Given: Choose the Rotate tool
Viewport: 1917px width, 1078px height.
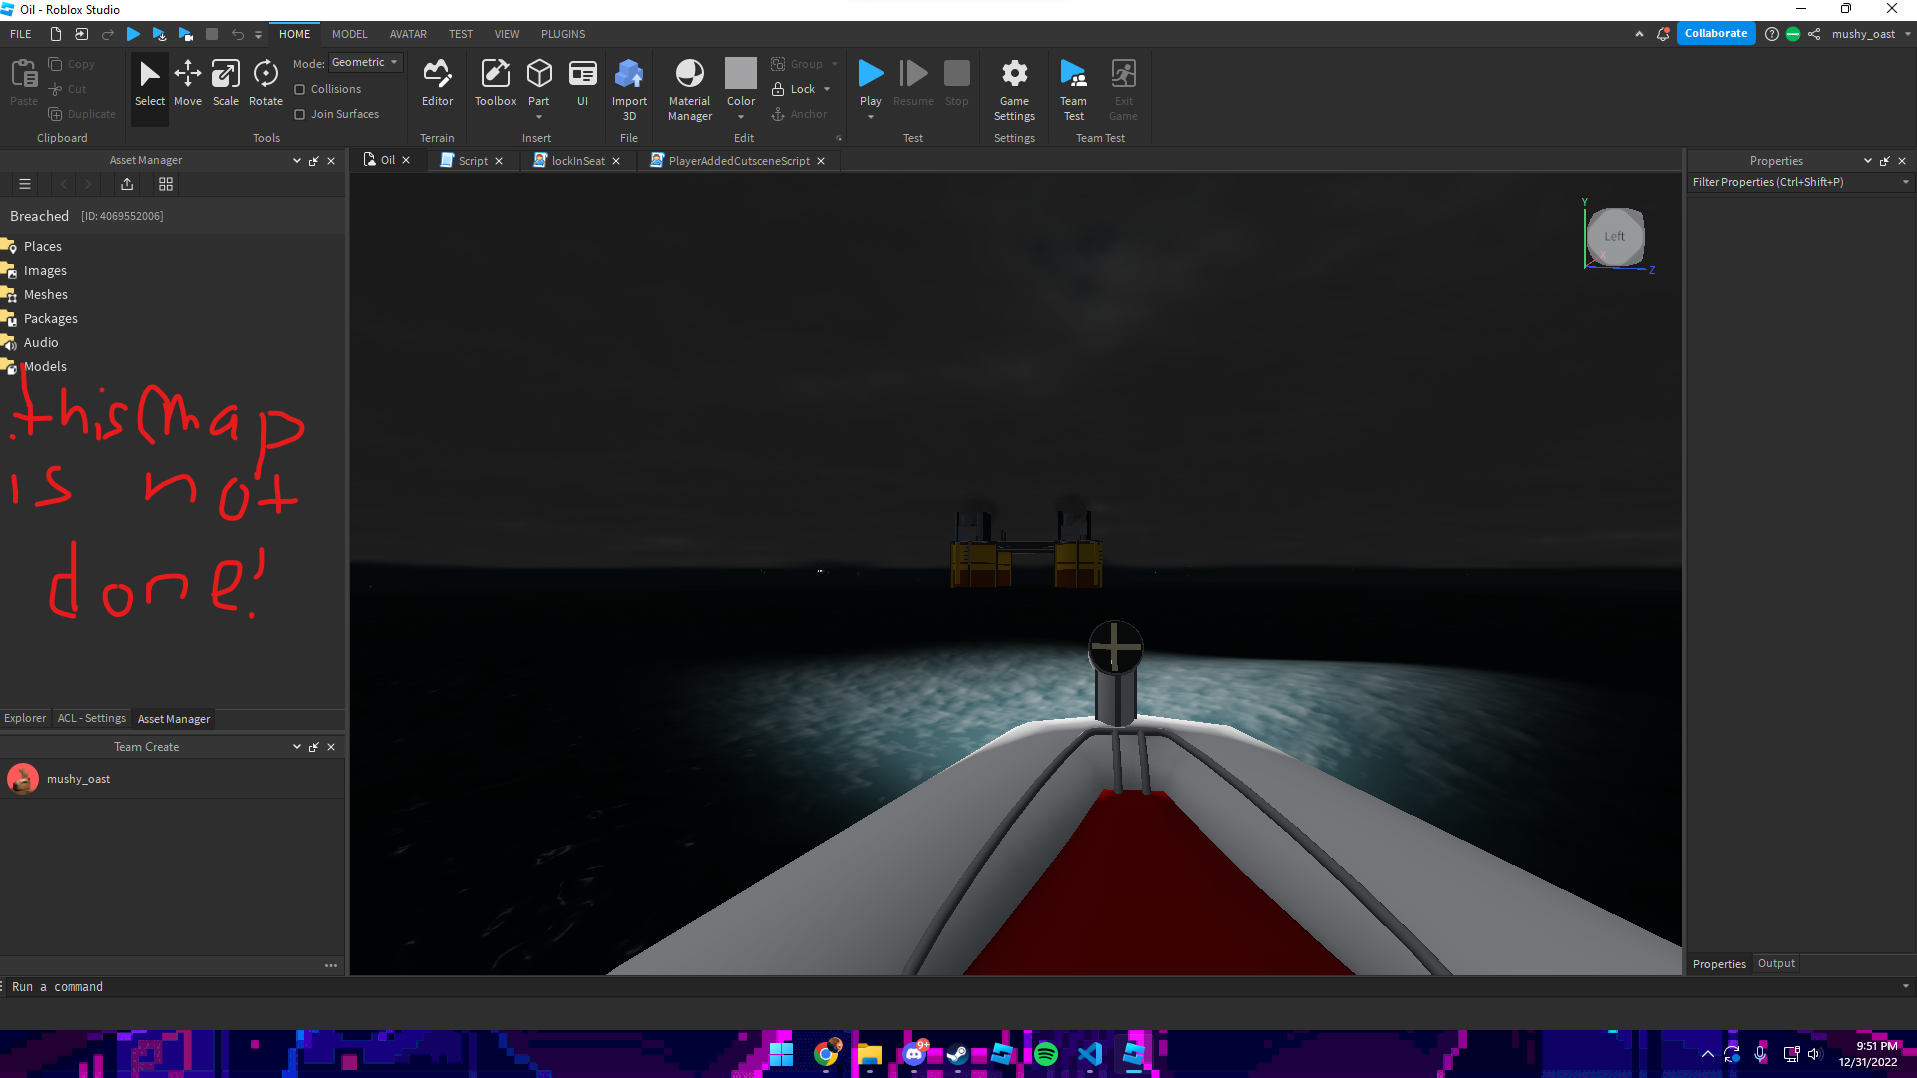Looking at the screenshot, I should coord(265,82).
